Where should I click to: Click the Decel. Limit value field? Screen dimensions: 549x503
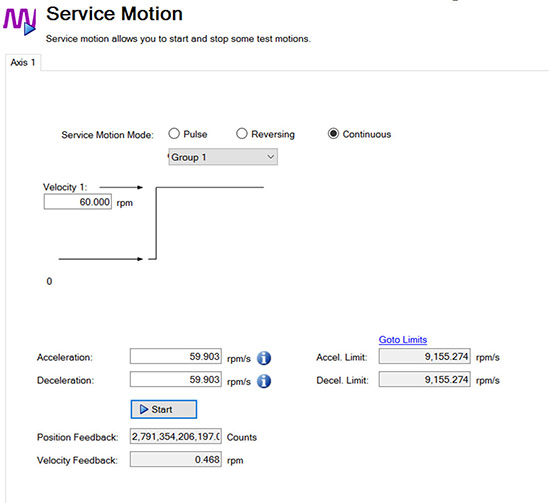(x=425, y=379)
